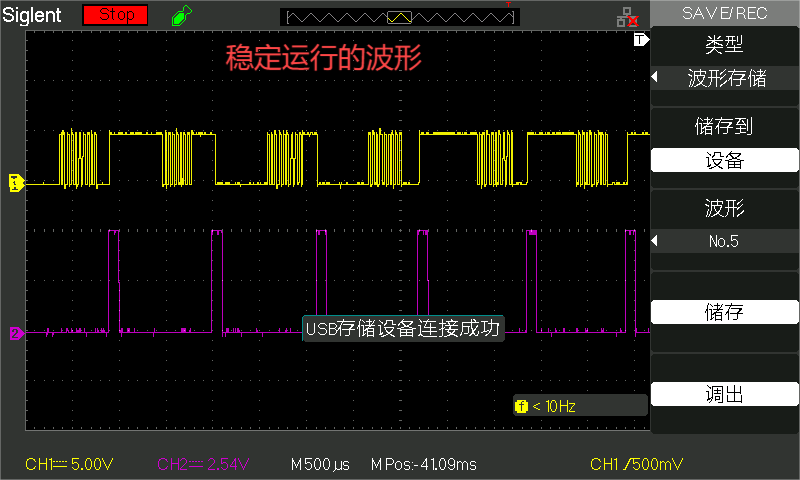Click the SAVE/REC menu title
800x480 pixels.
(x=724, y=13)
